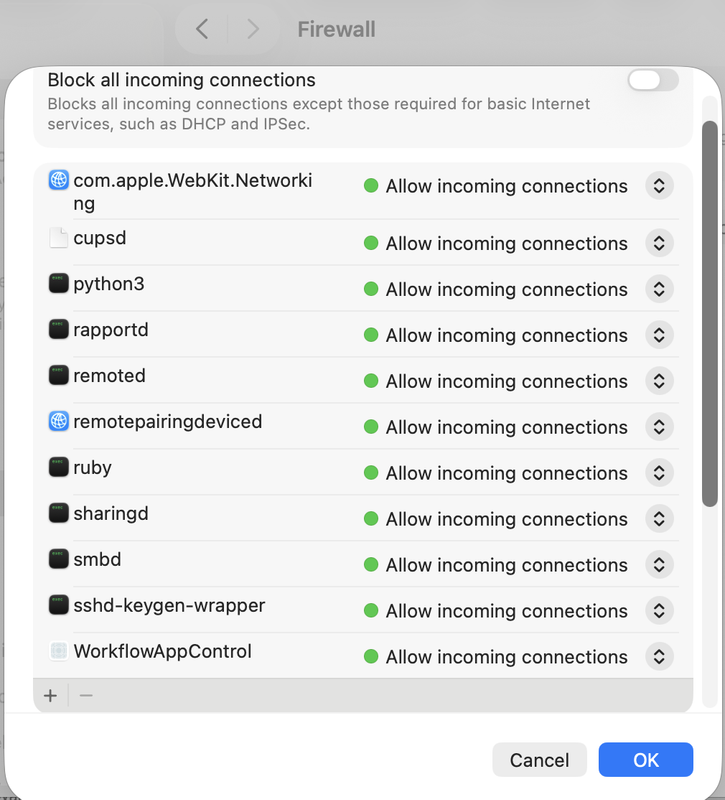The image size is (725, 800).
Task: Click the WorkflowAppControl app icon
Action: point(59,651)
